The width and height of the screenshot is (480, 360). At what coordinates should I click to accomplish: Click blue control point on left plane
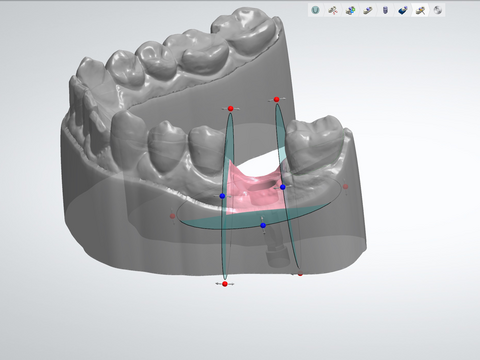(222, 196)
